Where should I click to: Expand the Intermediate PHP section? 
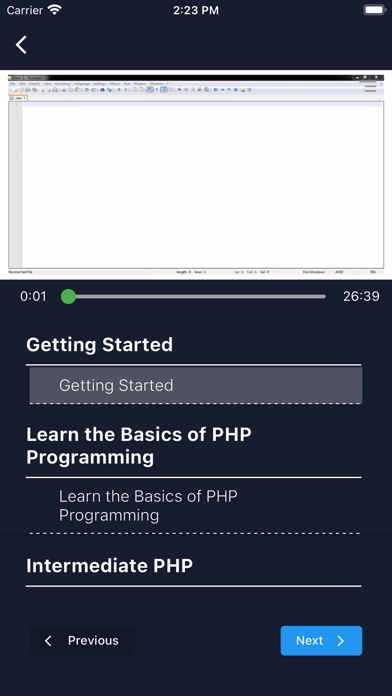pyautogui.click(x=109, y=566)
